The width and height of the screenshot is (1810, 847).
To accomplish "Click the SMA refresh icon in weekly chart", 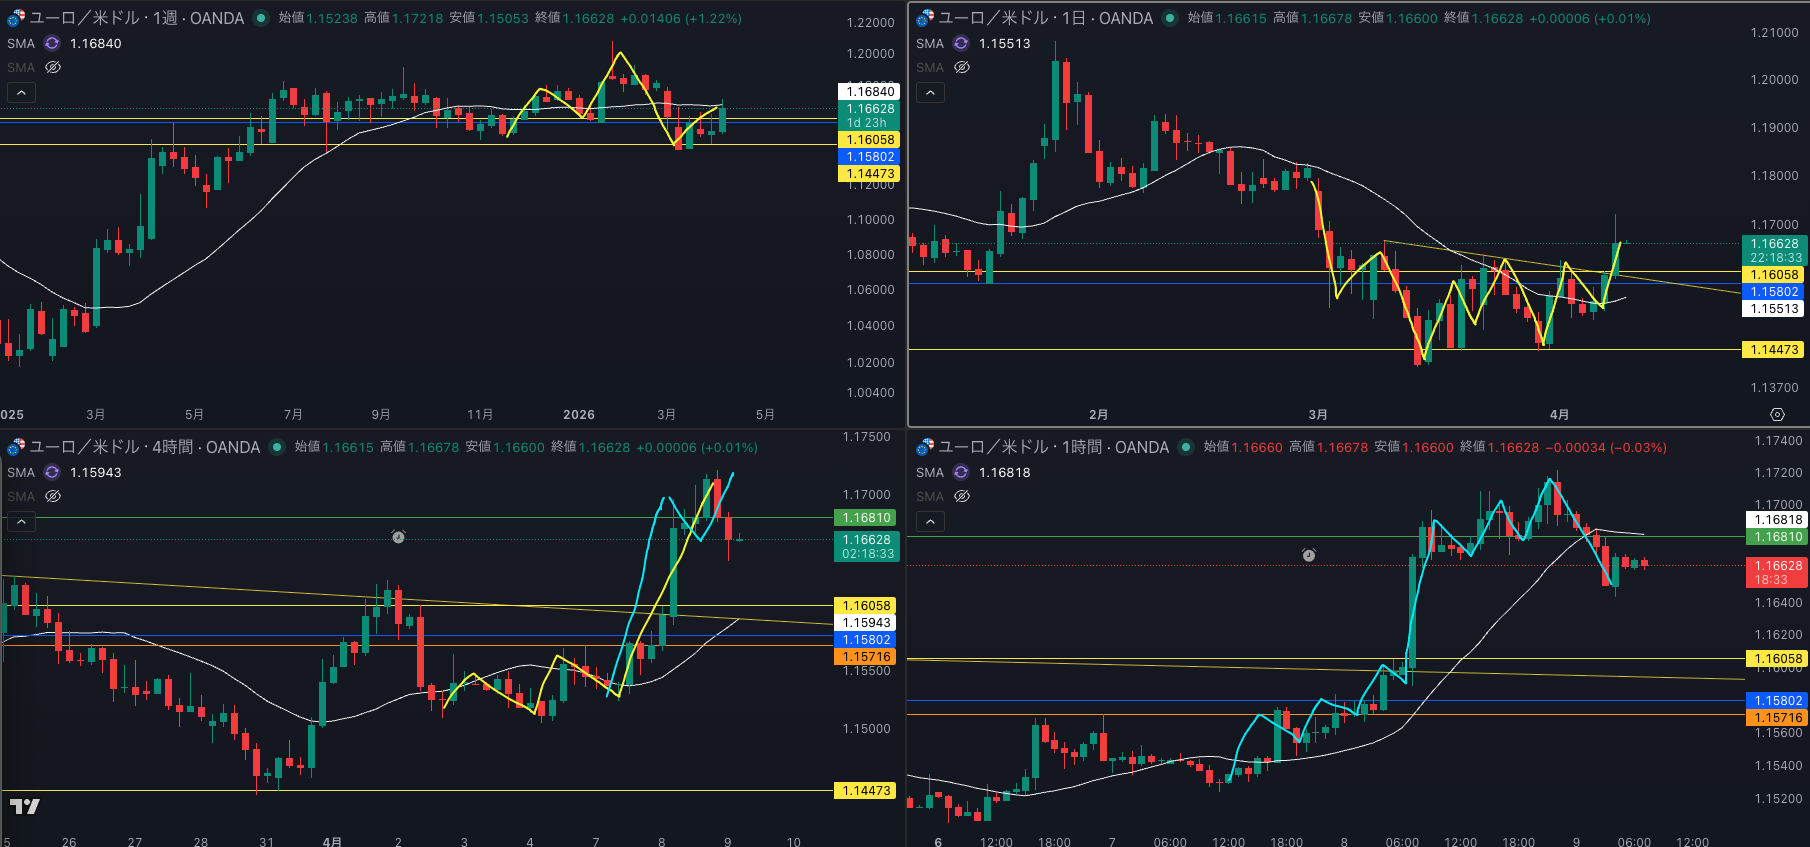I will pos(52,43).
